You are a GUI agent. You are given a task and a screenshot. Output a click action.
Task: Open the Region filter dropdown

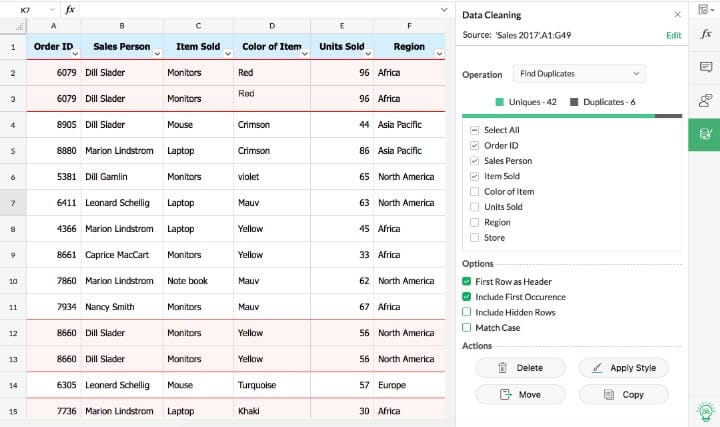[439, 54]
